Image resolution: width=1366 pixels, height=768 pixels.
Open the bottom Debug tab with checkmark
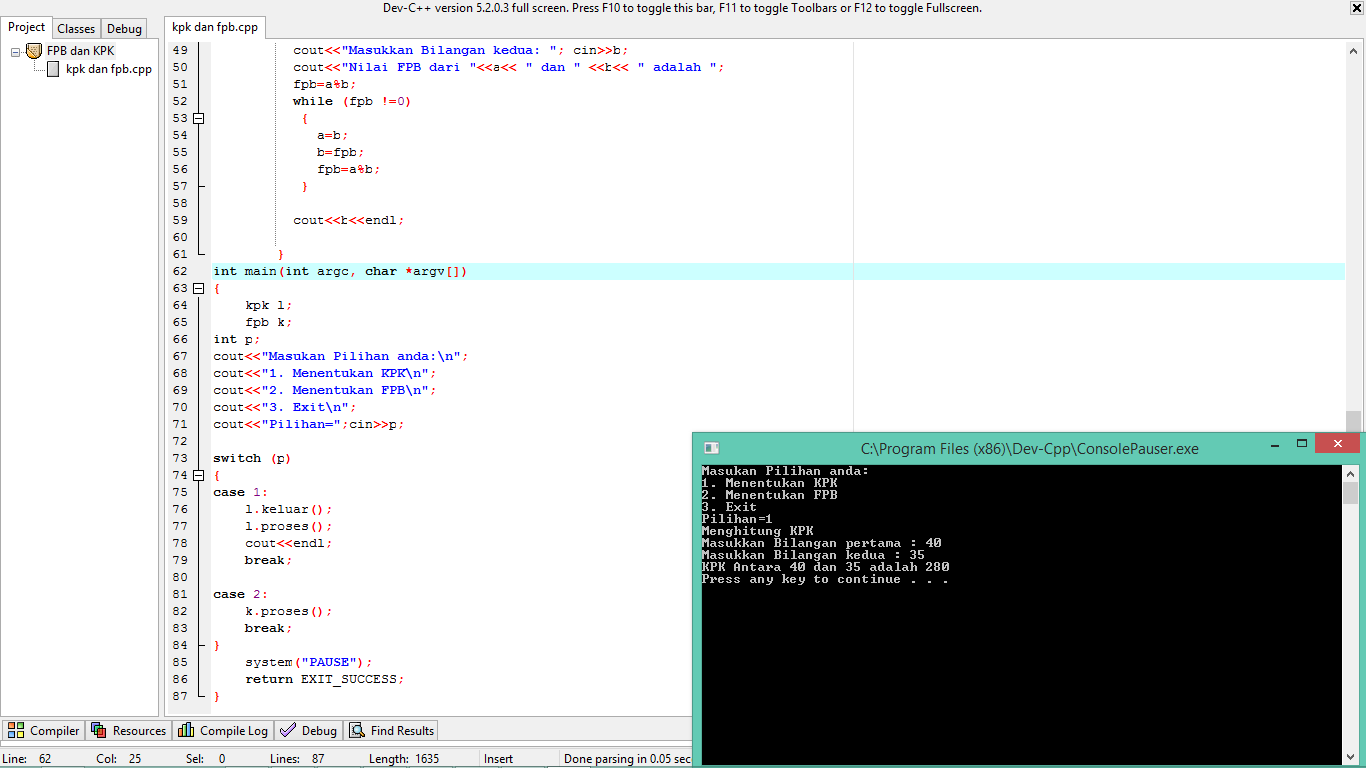pos(309,731)
